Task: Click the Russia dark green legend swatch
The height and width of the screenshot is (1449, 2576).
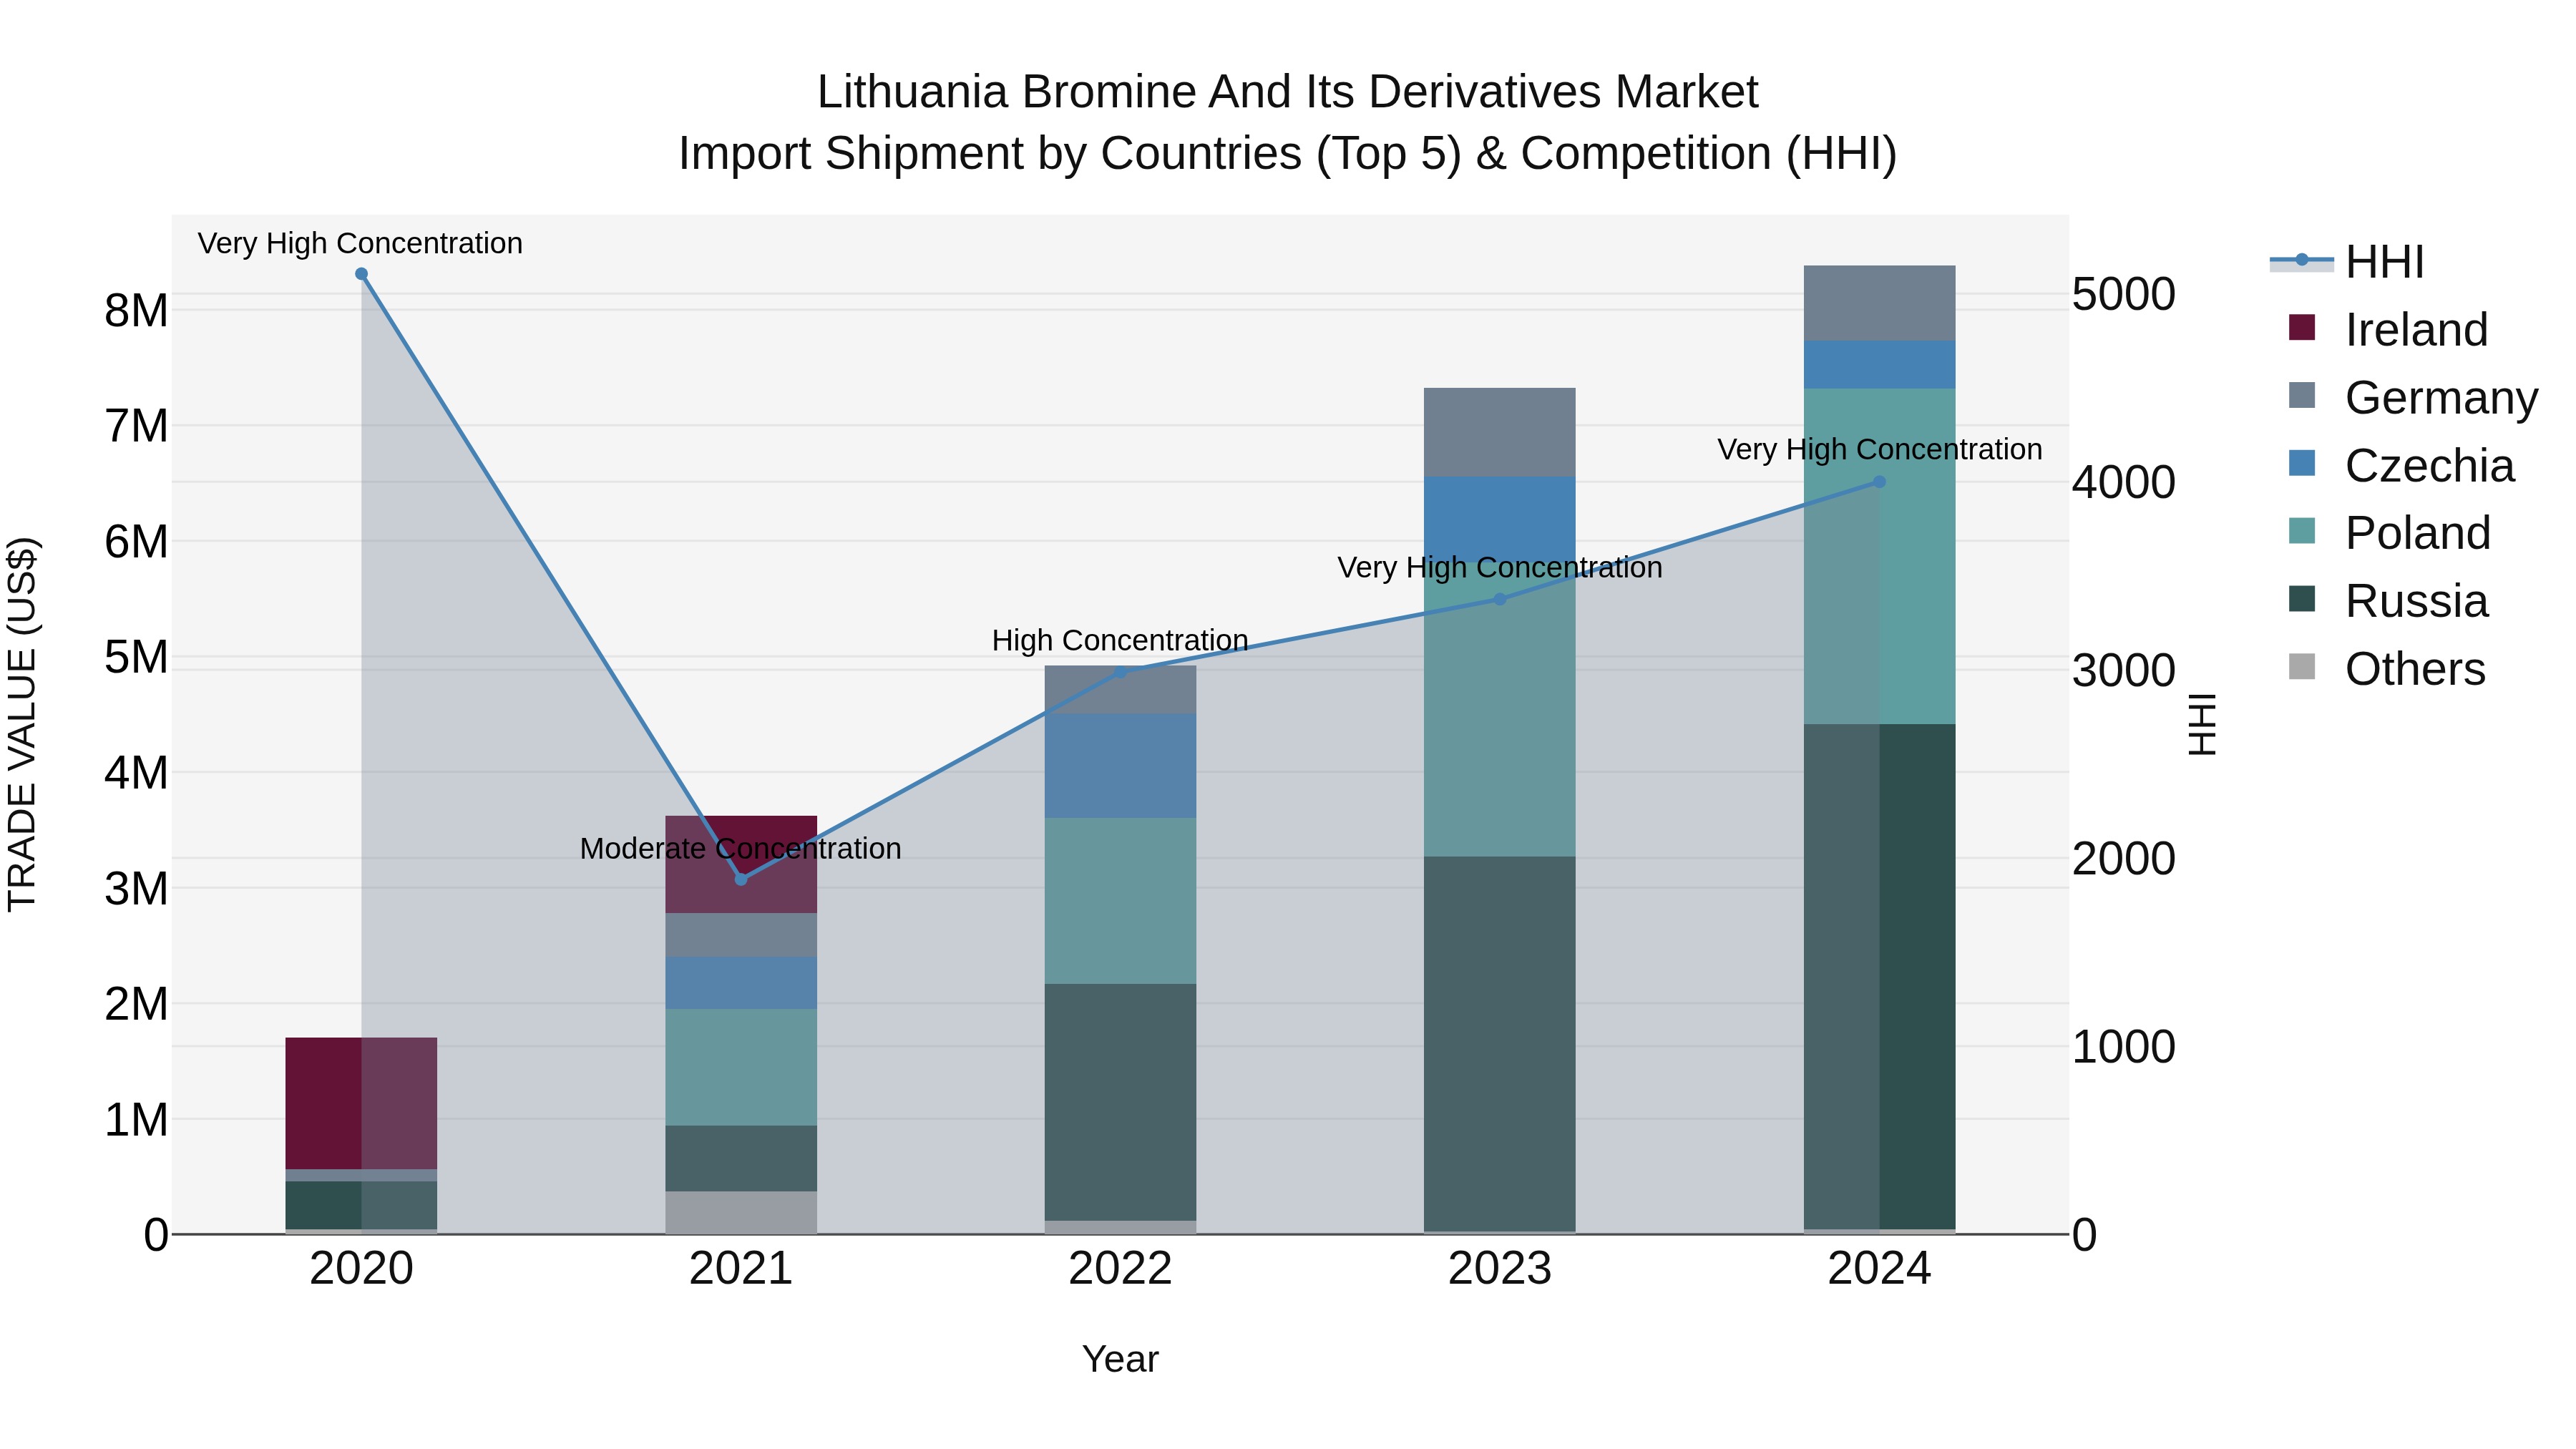Action: [2302, 598]
